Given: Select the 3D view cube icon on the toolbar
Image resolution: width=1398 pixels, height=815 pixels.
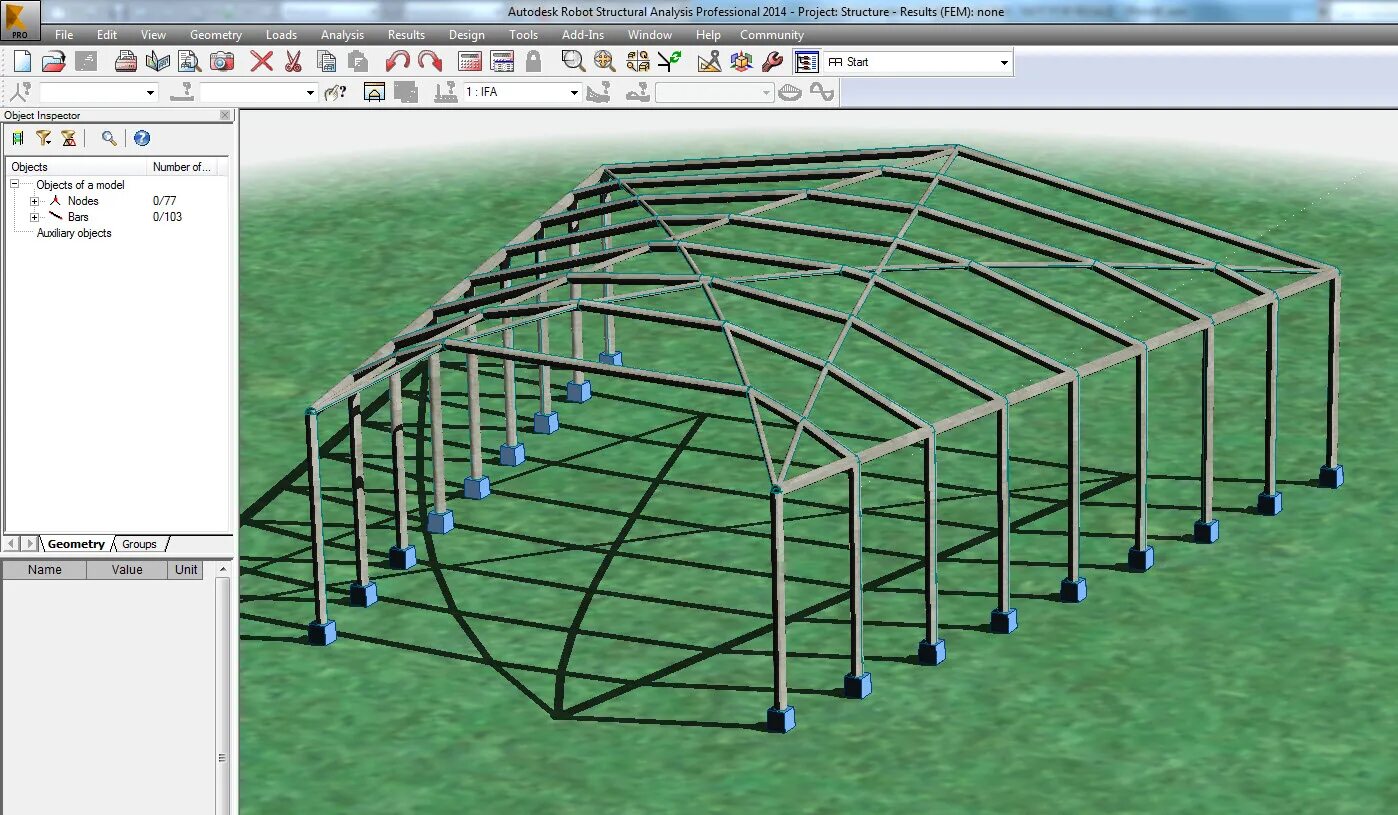Looking at the screenshot, I should 740,62.
